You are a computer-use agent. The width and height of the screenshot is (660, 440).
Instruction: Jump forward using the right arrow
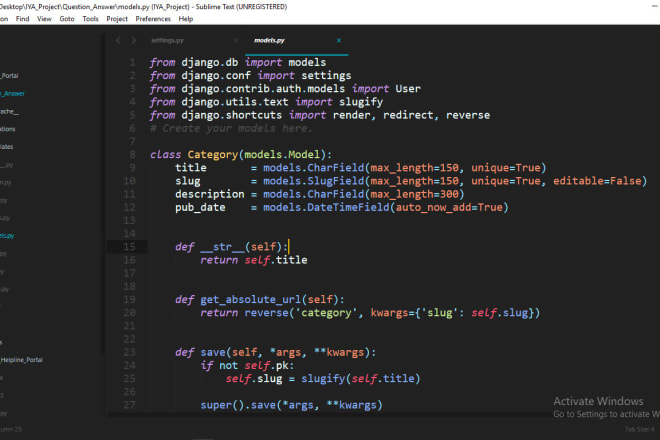click(133, 40)
